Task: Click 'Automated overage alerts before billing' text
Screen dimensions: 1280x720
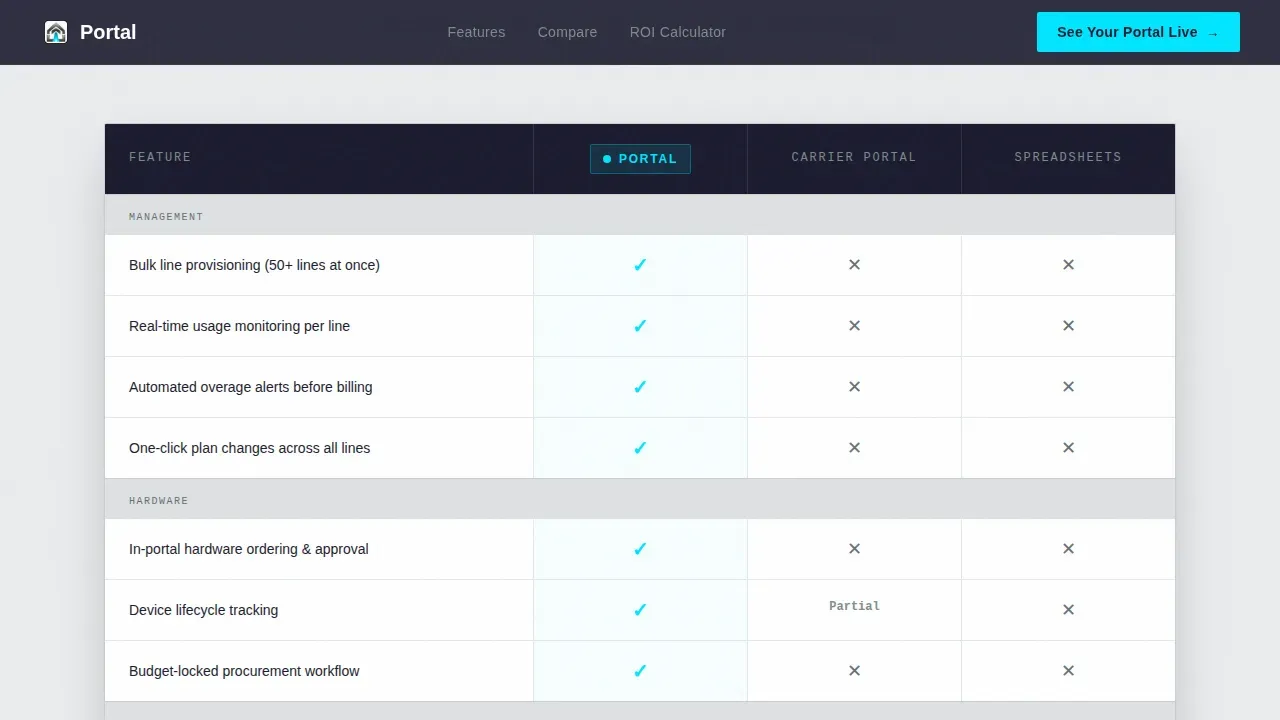Action: [250, 387]
